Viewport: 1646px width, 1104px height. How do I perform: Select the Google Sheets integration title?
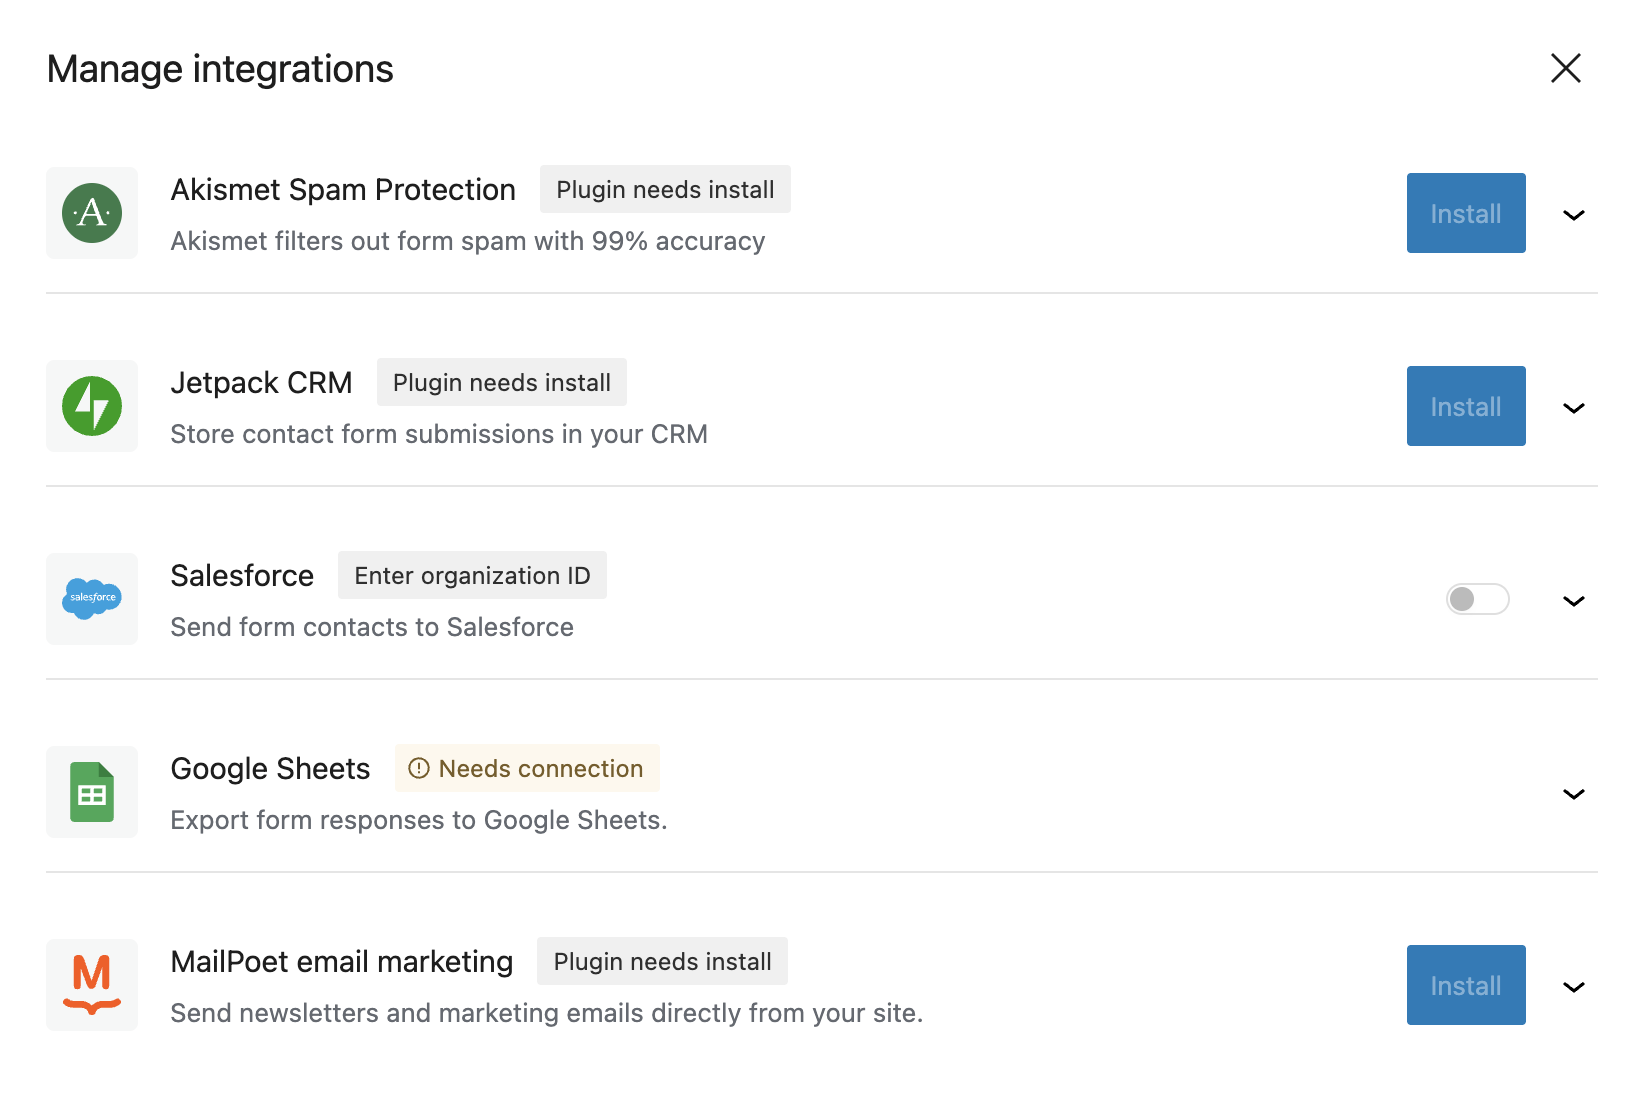(270, 769)
